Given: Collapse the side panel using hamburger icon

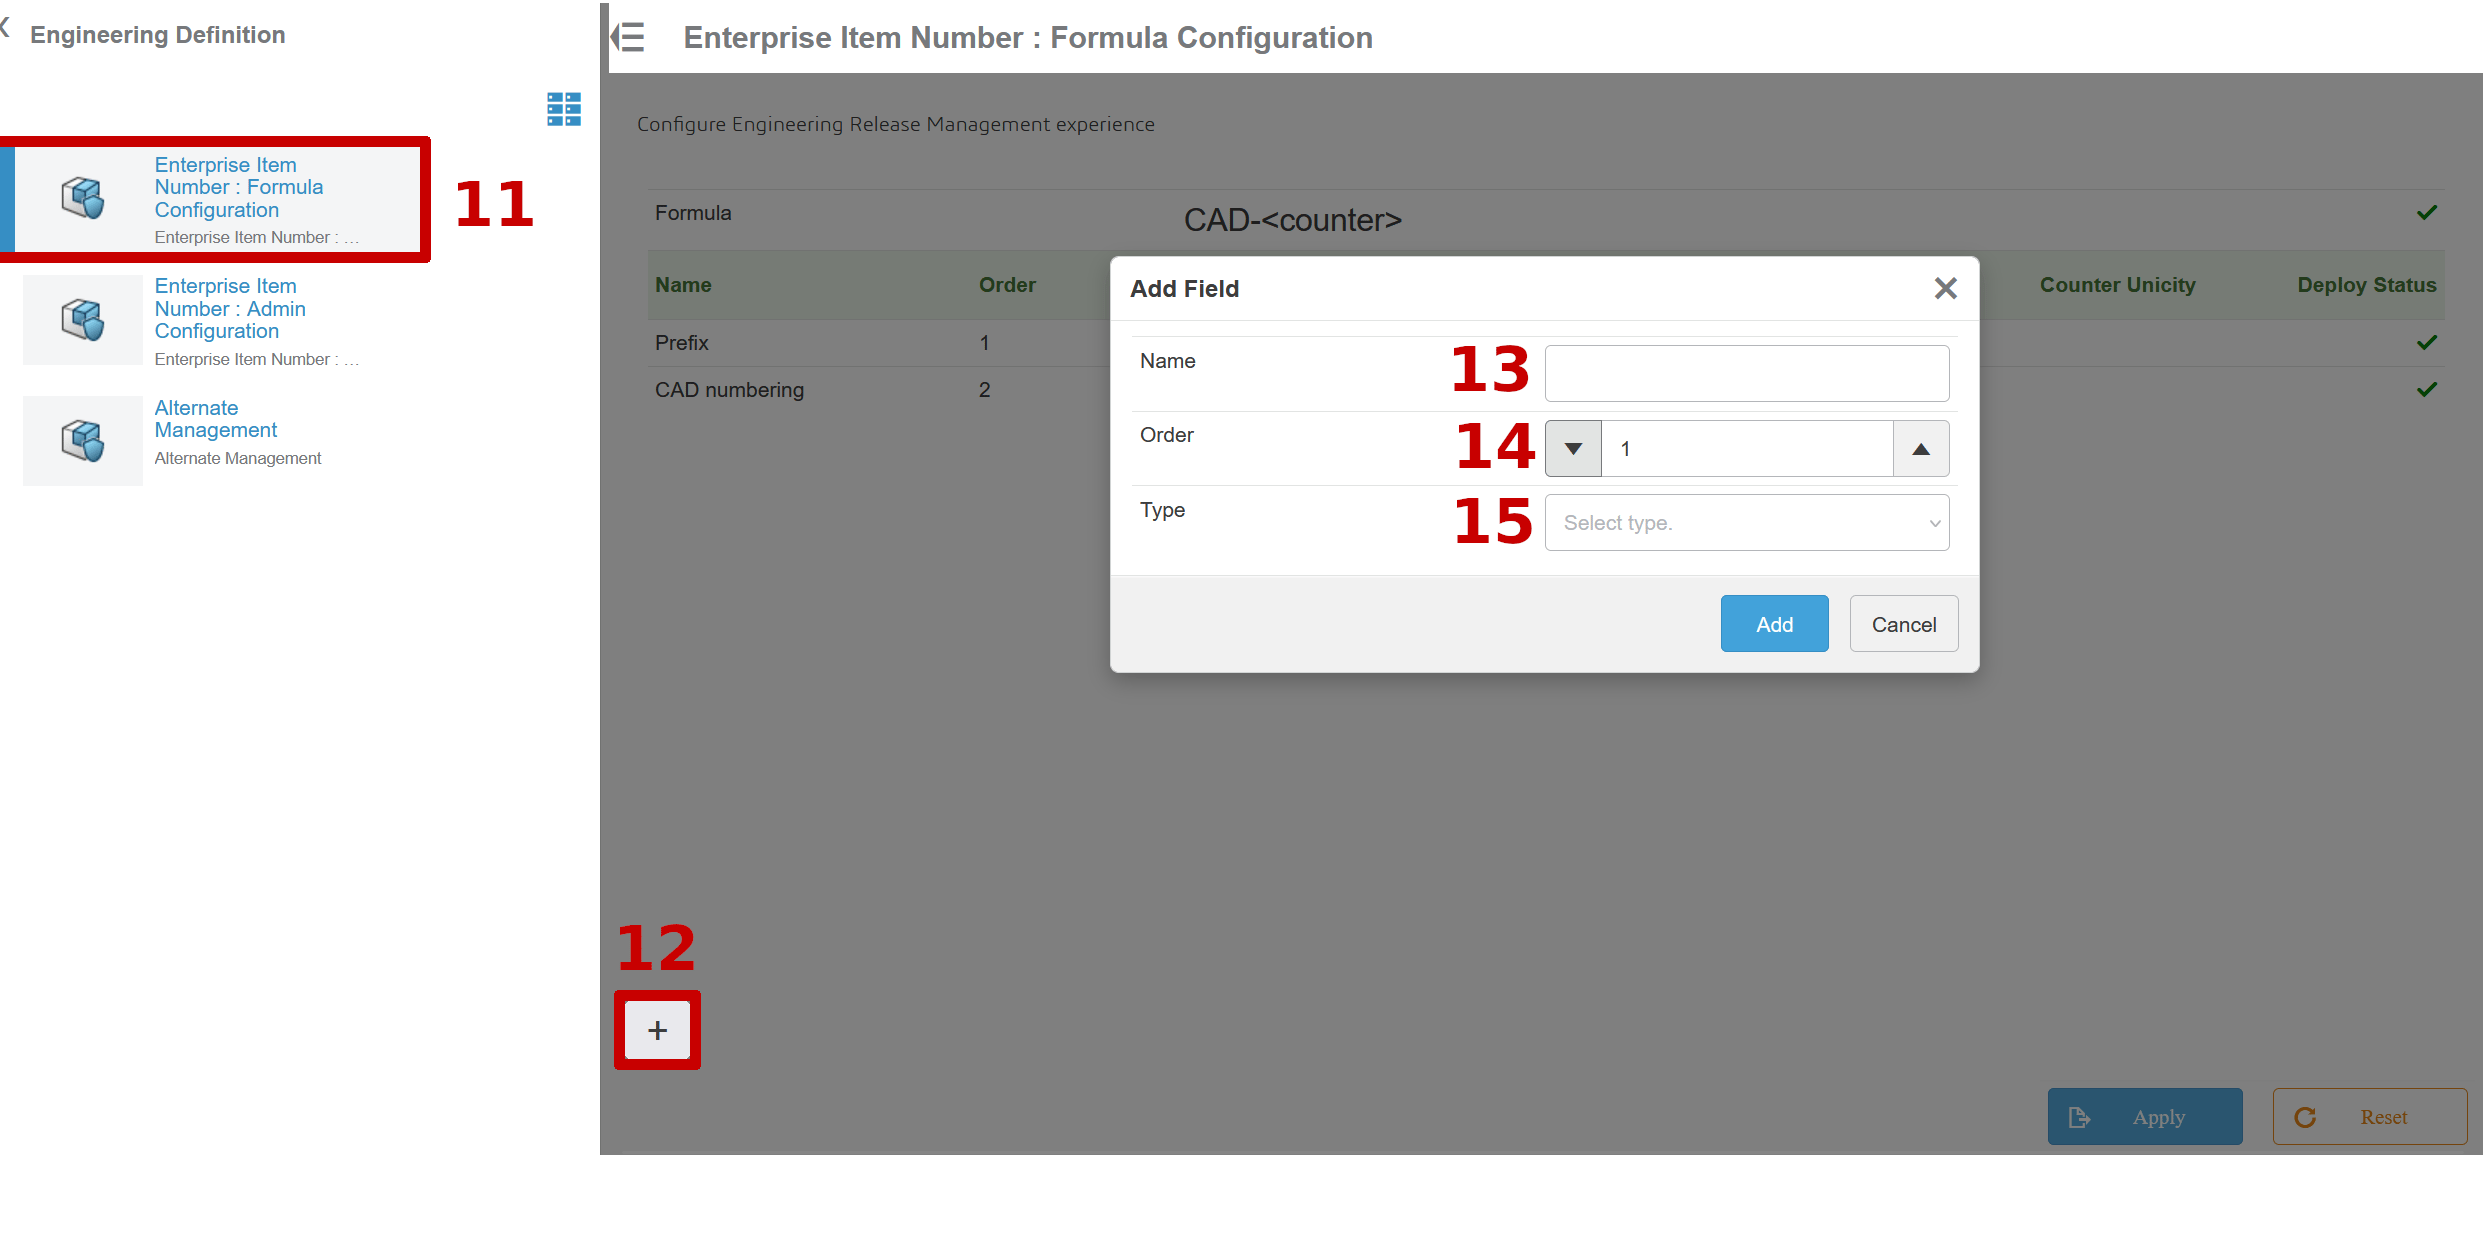Looking at the screenshot, I should [629, 38].
